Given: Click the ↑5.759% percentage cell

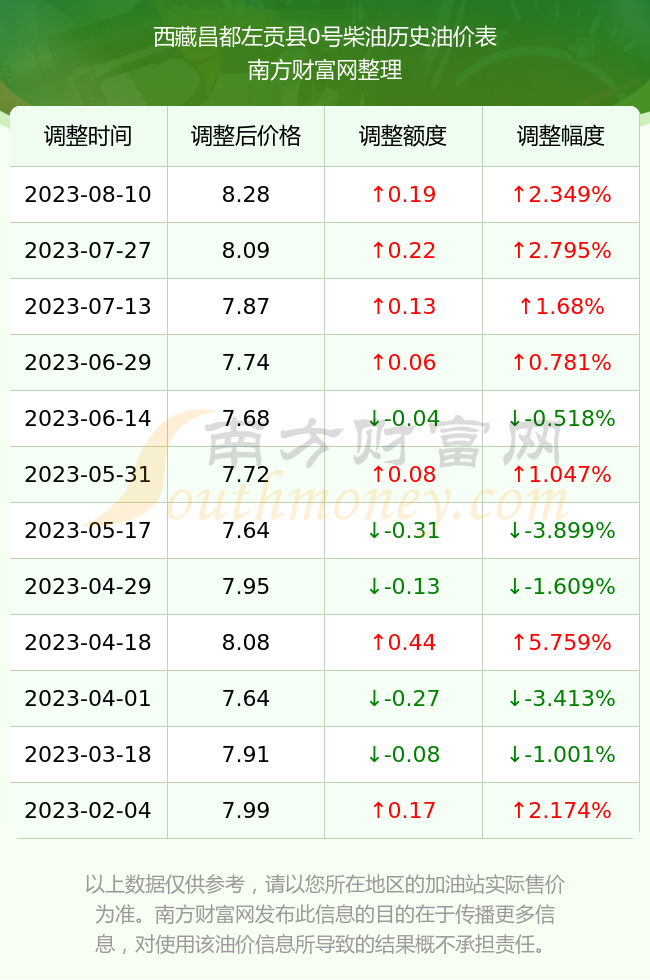Looking at the screenshot, I should pos(561,642).
